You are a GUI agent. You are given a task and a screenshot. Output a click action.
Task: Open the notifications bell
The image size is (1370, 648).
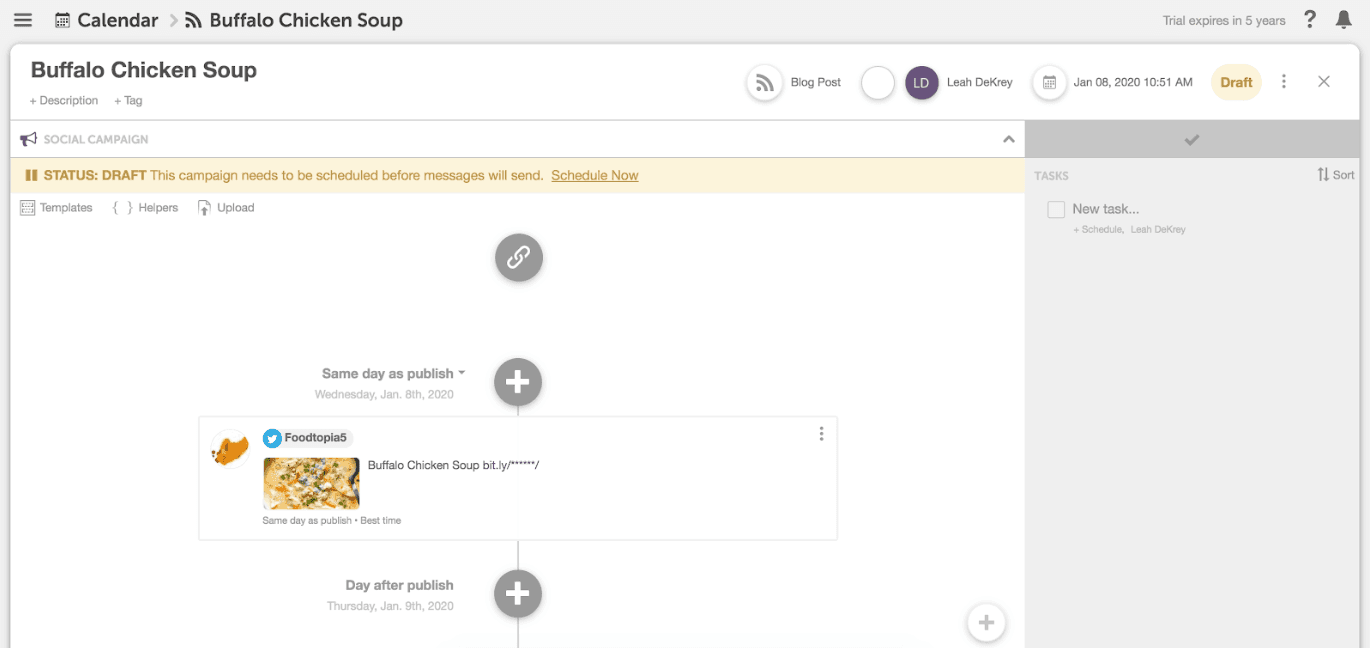tap(1344, 20)
